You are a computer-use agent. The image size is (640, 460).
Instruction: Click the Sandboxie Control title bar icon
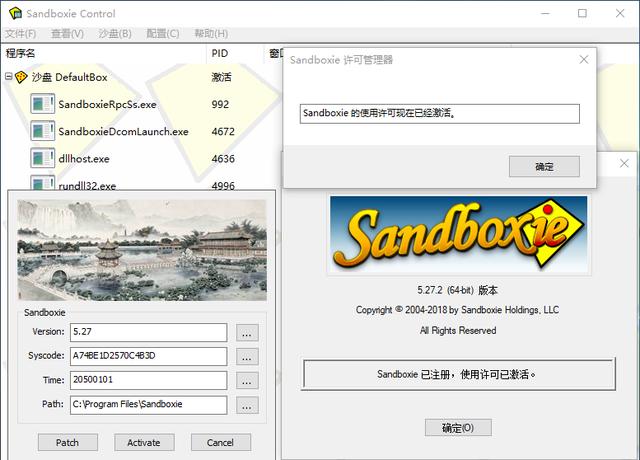point(14,14)
